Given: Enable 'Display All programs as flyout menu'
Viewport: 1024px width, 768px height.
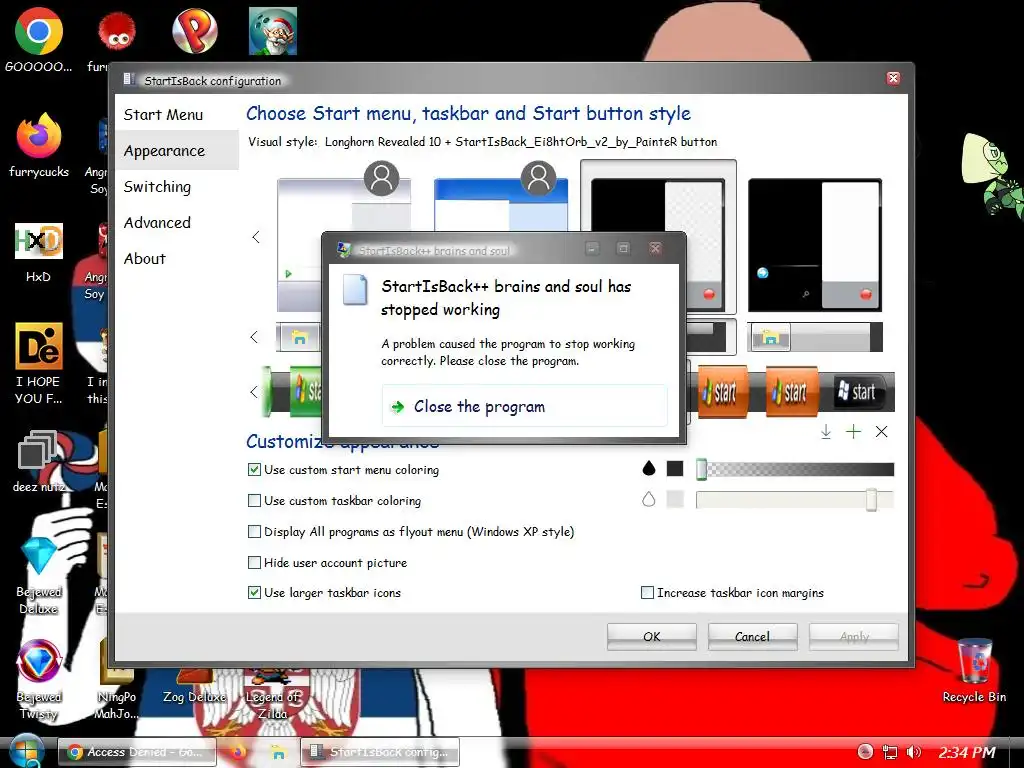Looking at the screenshot, I should coord(254,532).
